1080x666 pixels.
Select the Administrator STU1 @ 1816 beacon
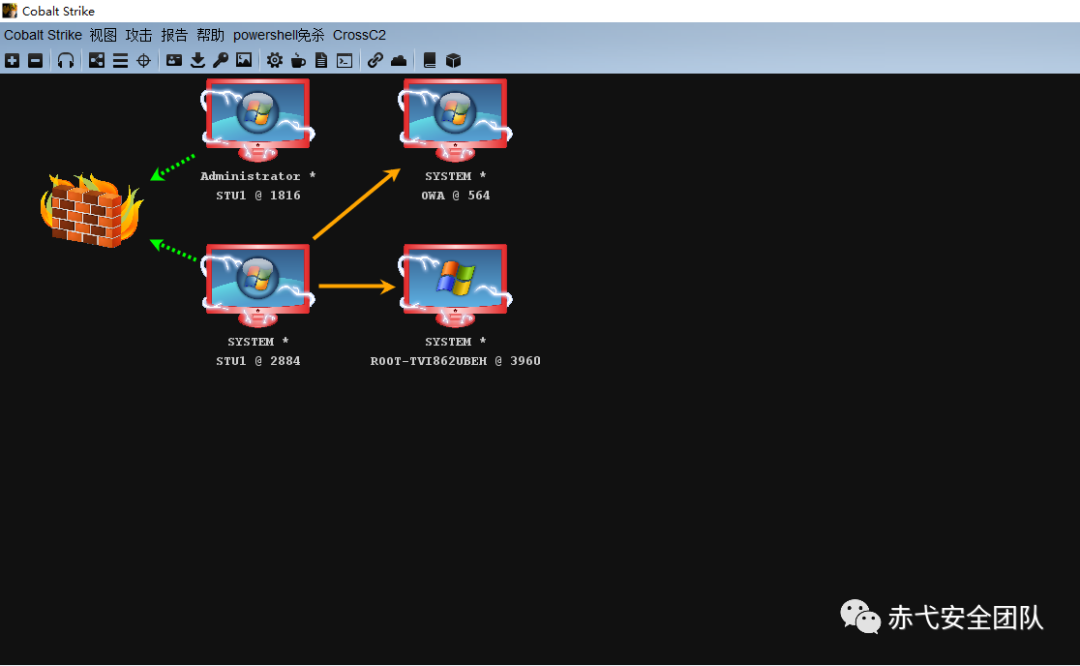pyautogui.click(x=258, y=118)
